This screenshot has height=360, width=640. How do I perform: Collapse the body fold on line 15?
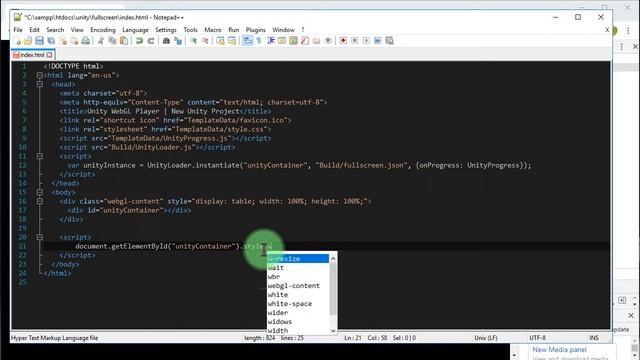40,192
